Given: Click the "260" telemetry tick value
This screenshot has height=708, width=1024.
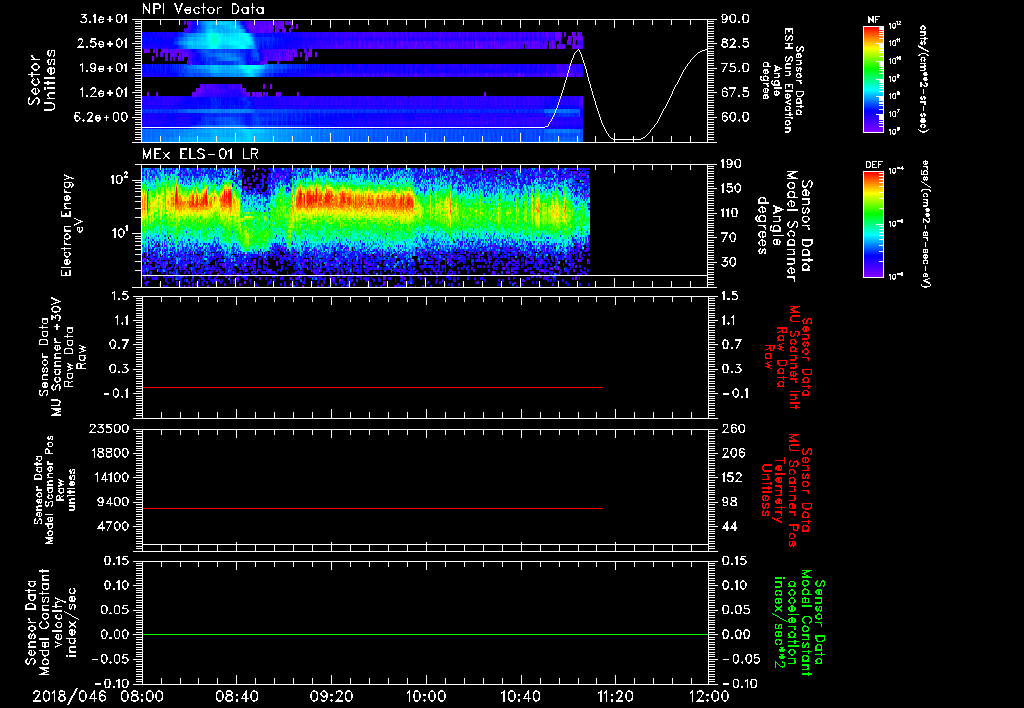Looking at the screenshot, I should click(x=732, y=428).
